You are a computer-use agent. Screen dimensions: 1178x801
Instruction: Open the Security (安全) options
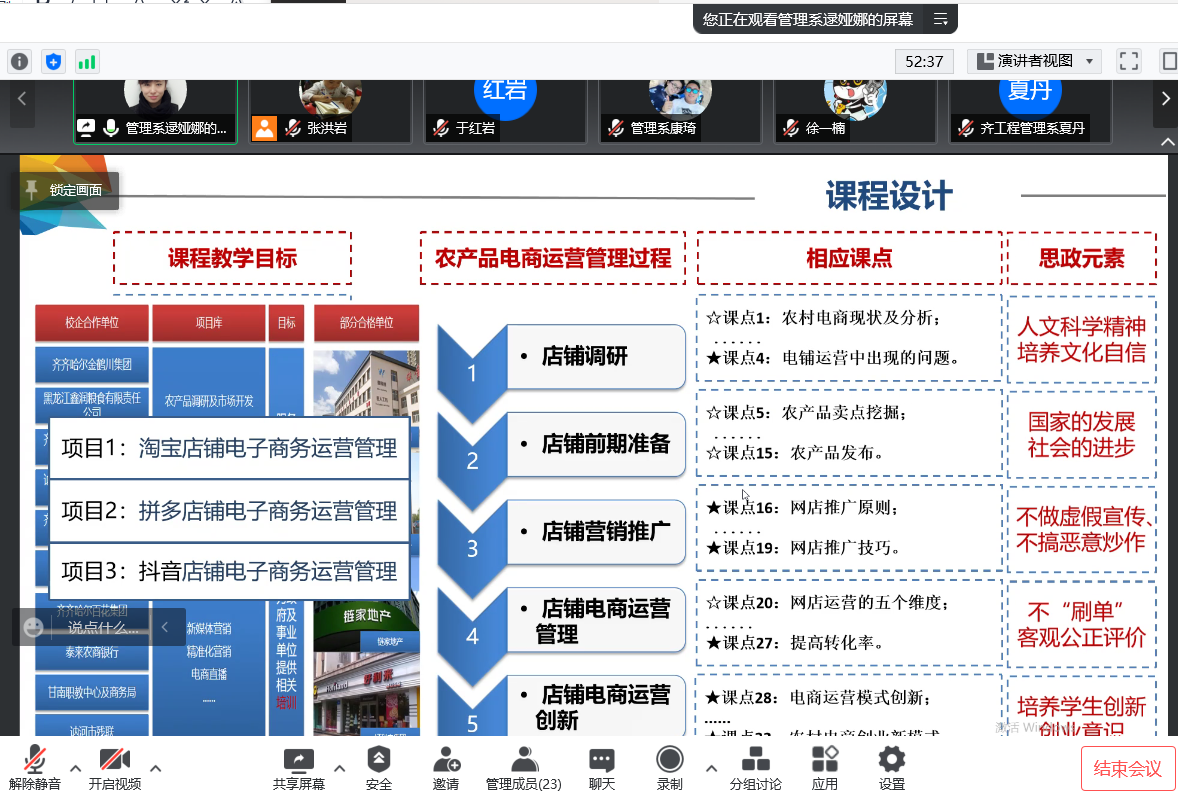coord(379,768)
